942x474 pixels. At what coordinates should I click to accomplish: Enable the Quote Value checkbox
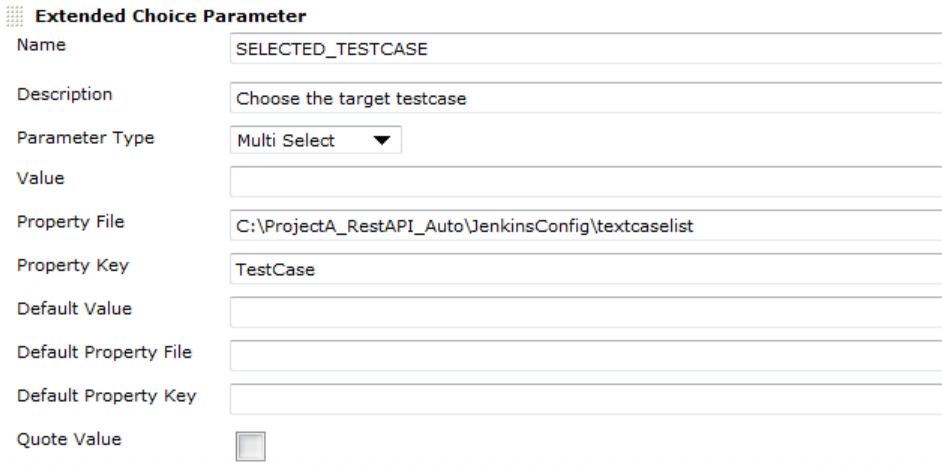click(249, 445)
